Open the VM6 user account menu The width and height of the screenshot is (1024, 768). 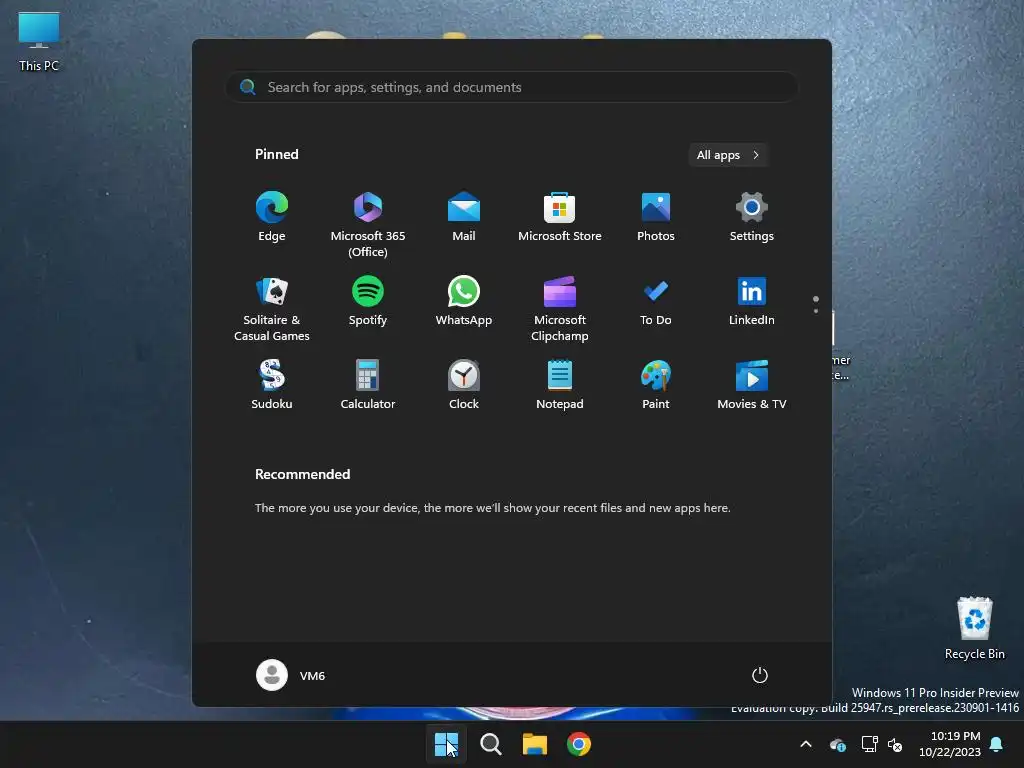click(x=291, y=675)
